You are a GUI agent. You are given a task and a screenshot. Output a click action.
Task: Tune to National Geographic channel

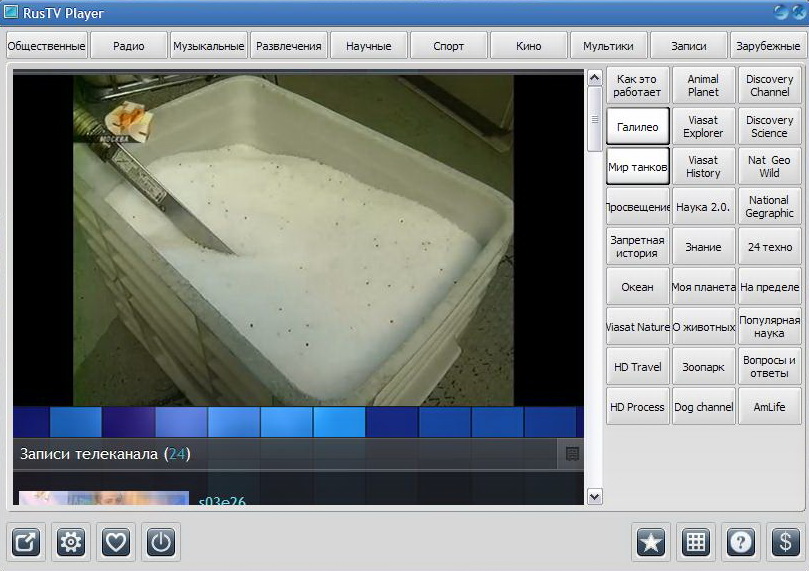click(x=769, y=207)
